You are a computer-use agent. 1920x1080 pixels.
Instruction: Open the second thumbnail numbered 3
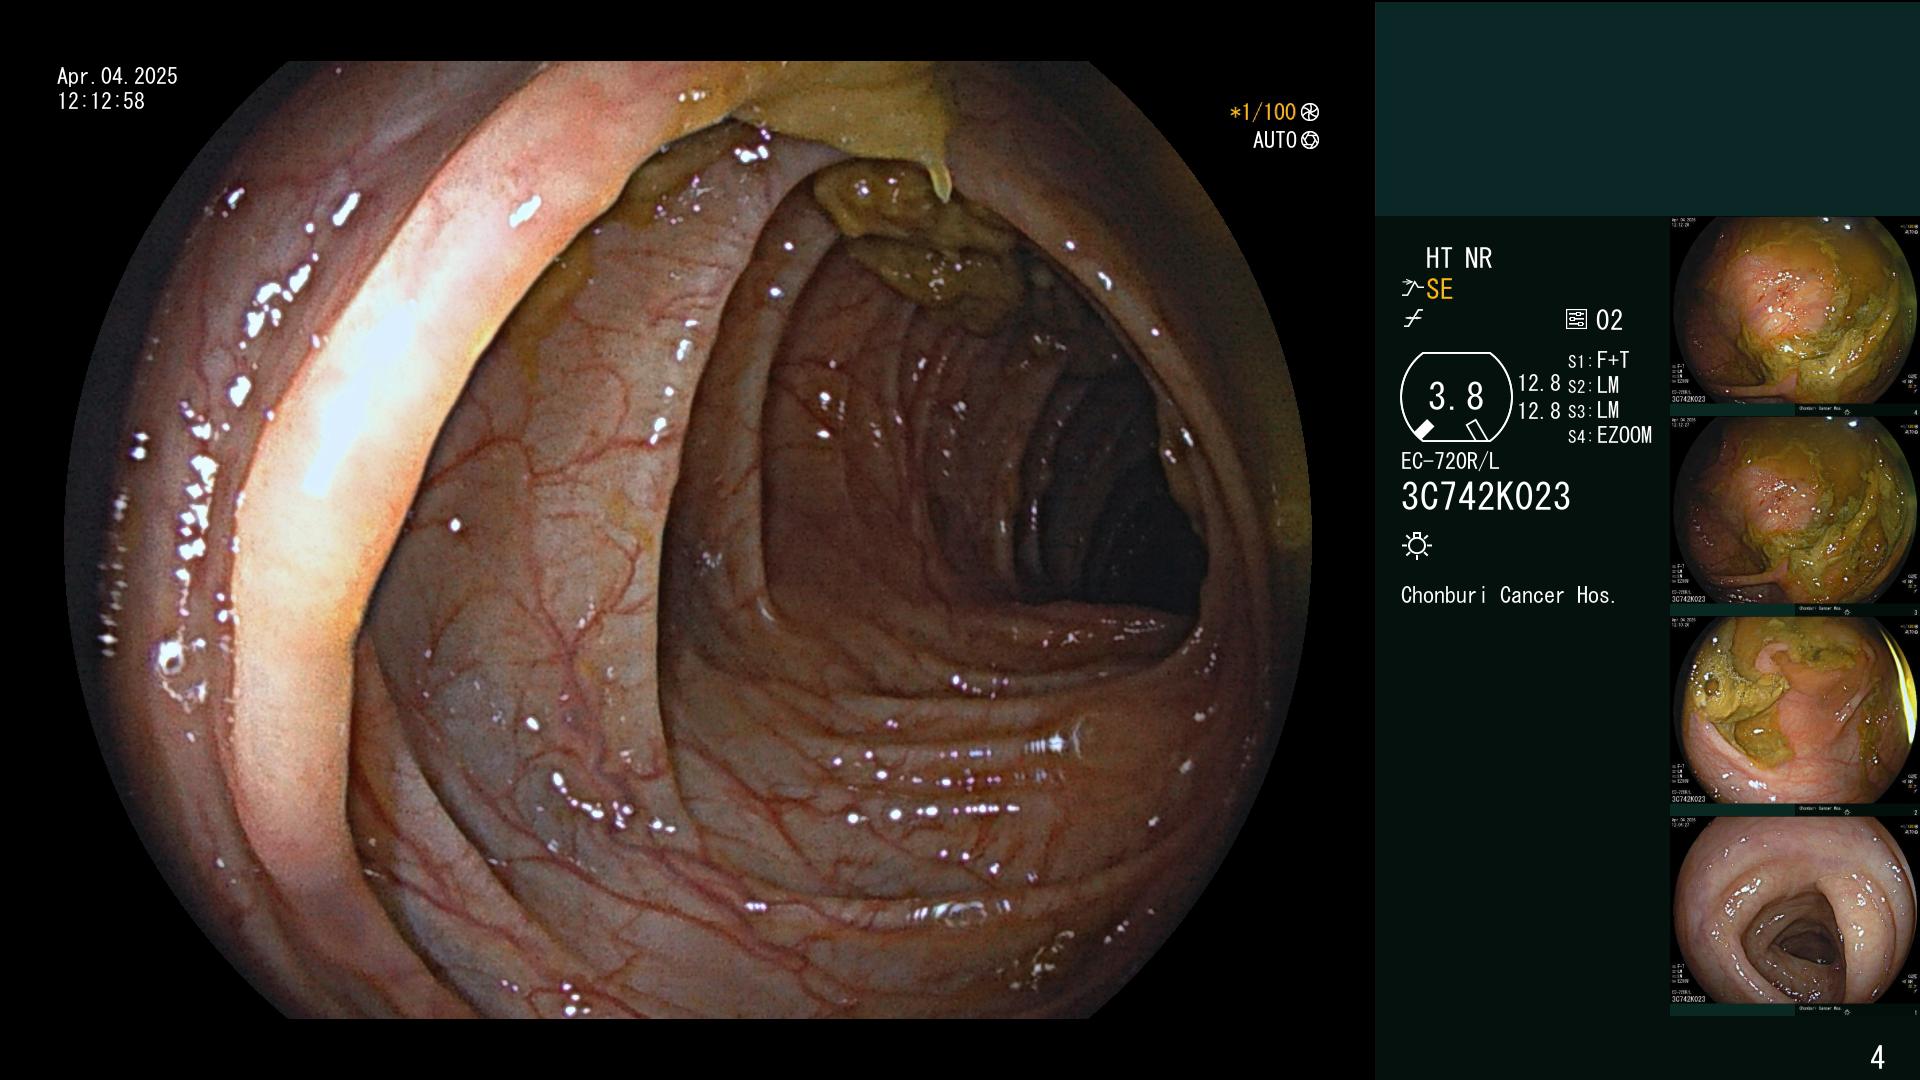click(x=1795, y=516)
